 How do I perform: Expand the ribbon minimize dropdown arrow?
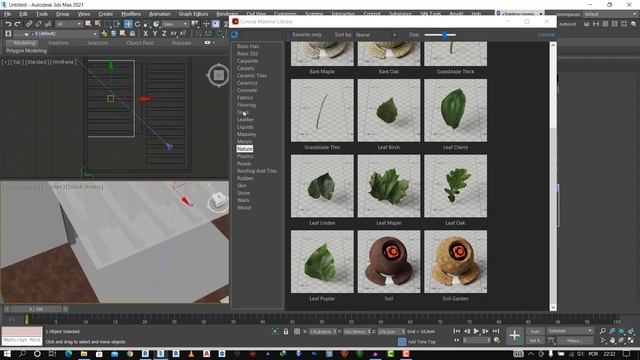213,42
